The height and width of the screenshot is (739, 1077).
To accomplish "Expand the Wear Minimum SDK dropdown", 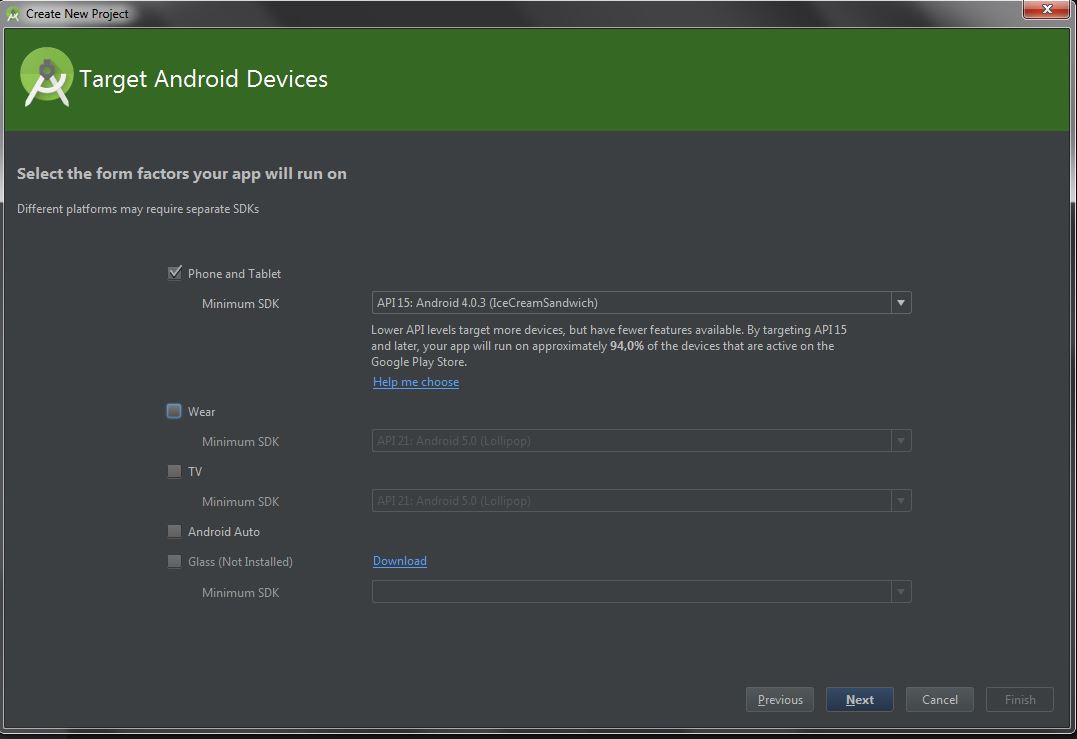I will click(x=900, y=441).
